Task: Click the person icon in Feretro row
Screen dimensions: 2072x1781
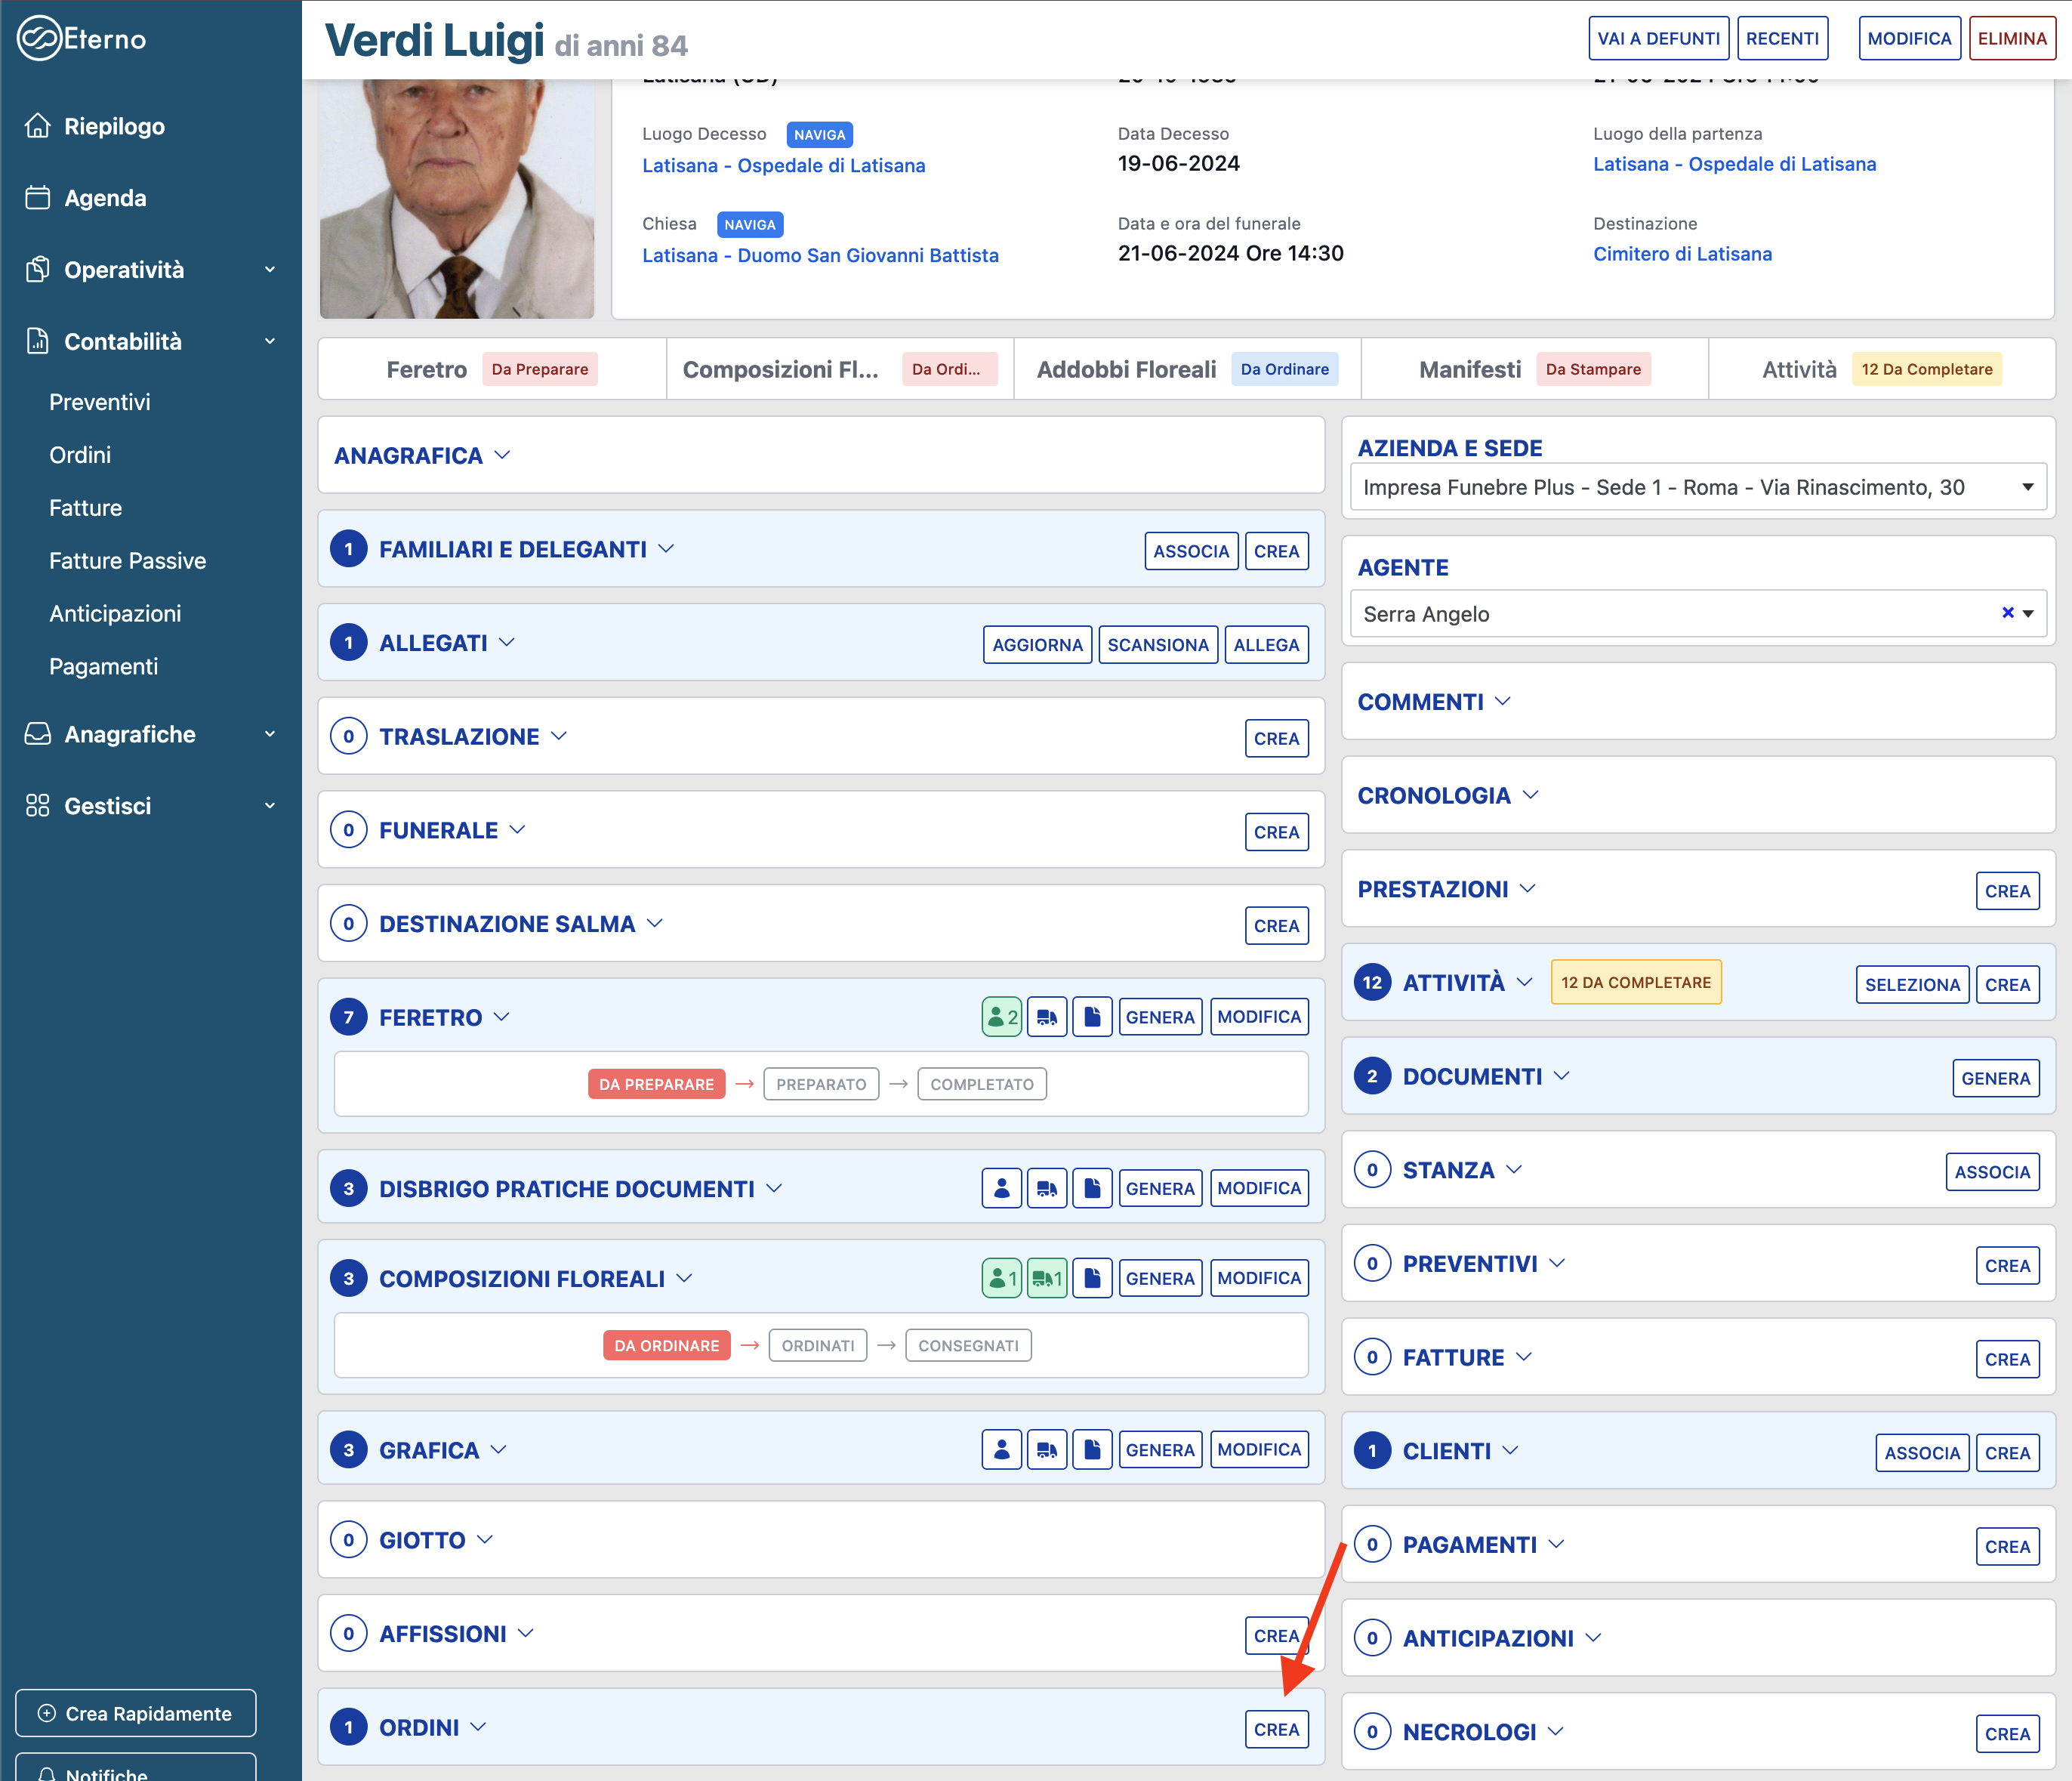Action: 1001,1017
